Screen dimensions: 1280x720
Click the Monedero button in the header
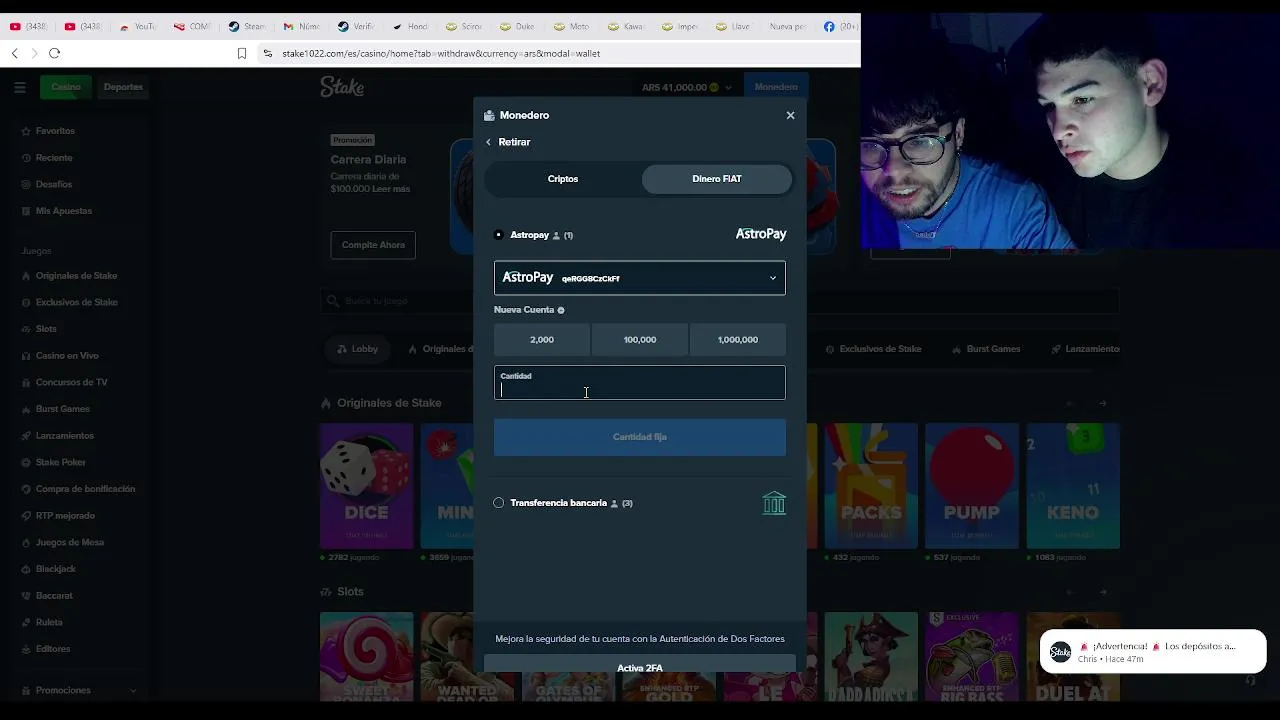click(776, 87)
